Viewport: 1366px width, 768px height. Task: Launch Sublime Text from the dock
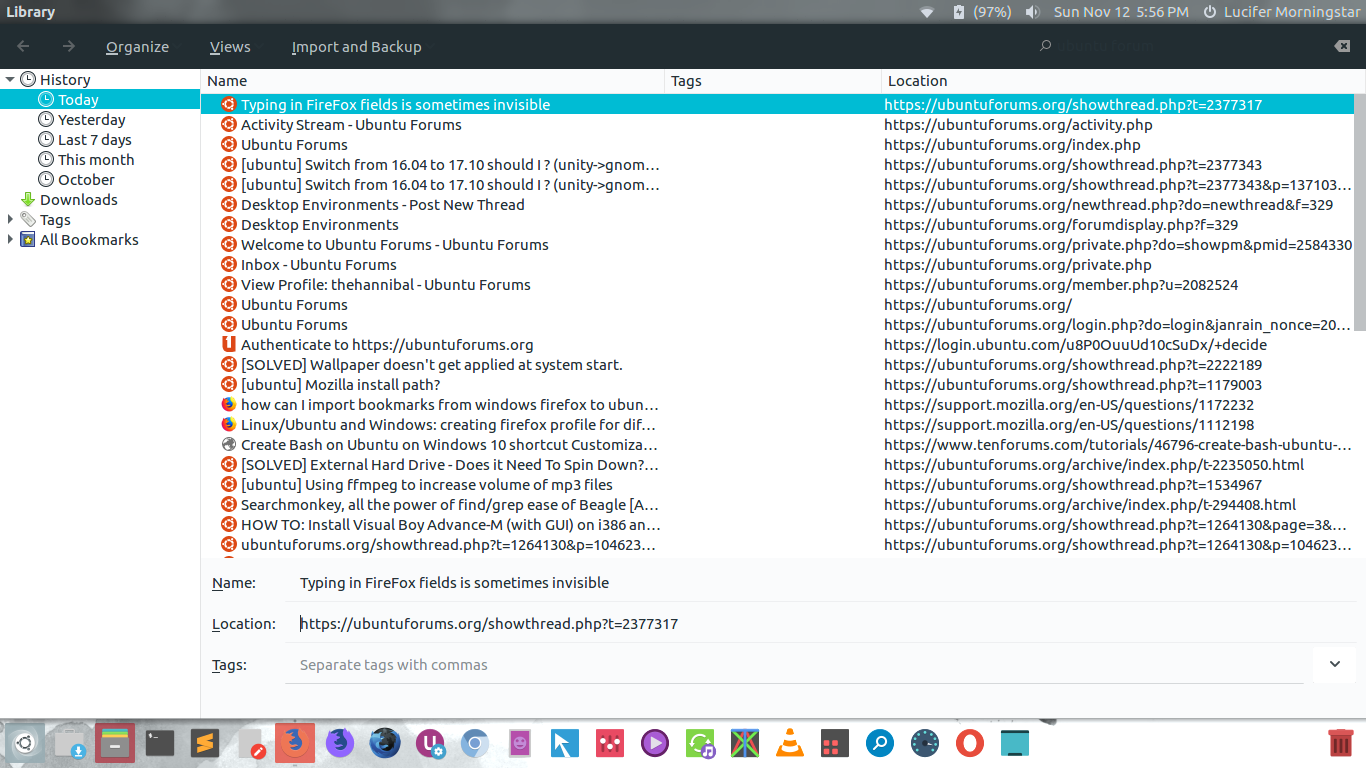pos(205,743)
